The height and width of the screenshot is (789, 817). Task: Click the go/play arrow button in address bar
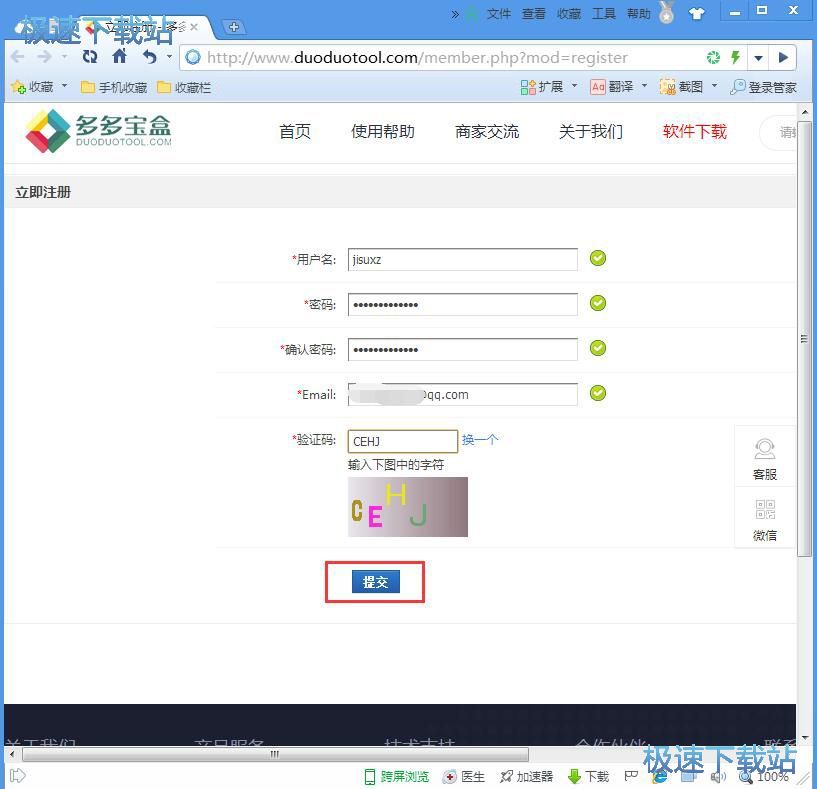783,57
